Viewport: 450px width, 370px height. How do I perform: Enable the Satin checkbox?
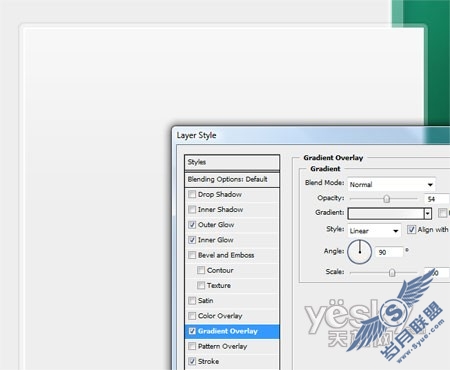pos(192,300)
